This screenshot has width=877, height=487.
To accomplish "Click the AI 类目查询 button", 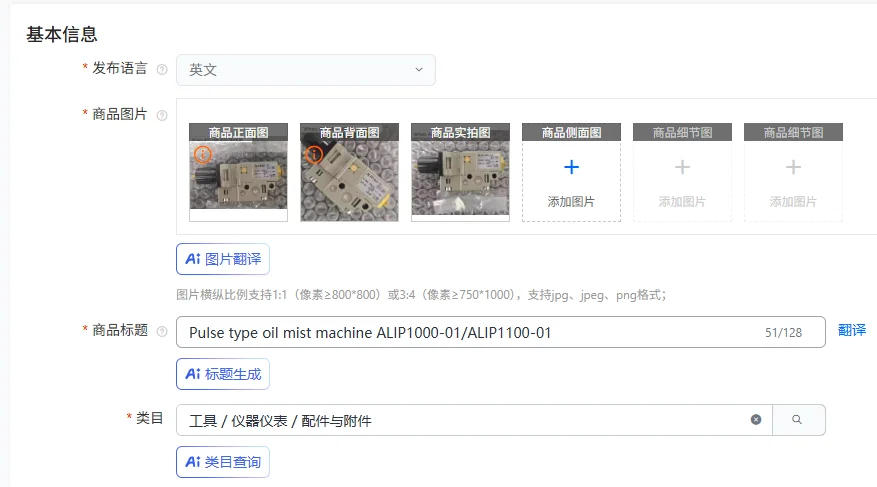I will pyautogui.click(x=222, y=462).
